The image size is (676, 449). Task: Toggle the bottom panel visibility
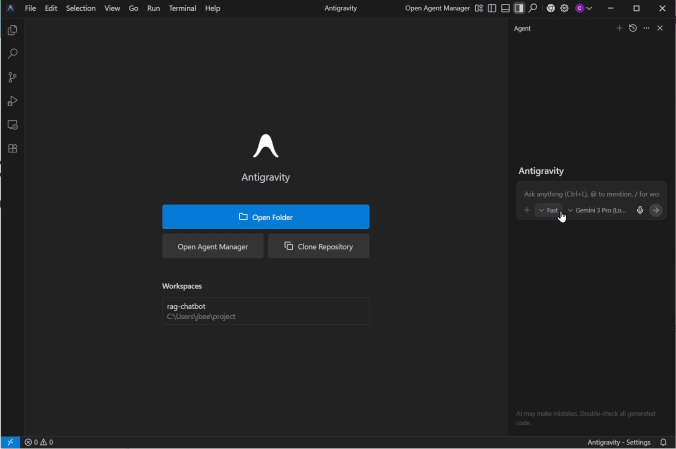(505, 8)
